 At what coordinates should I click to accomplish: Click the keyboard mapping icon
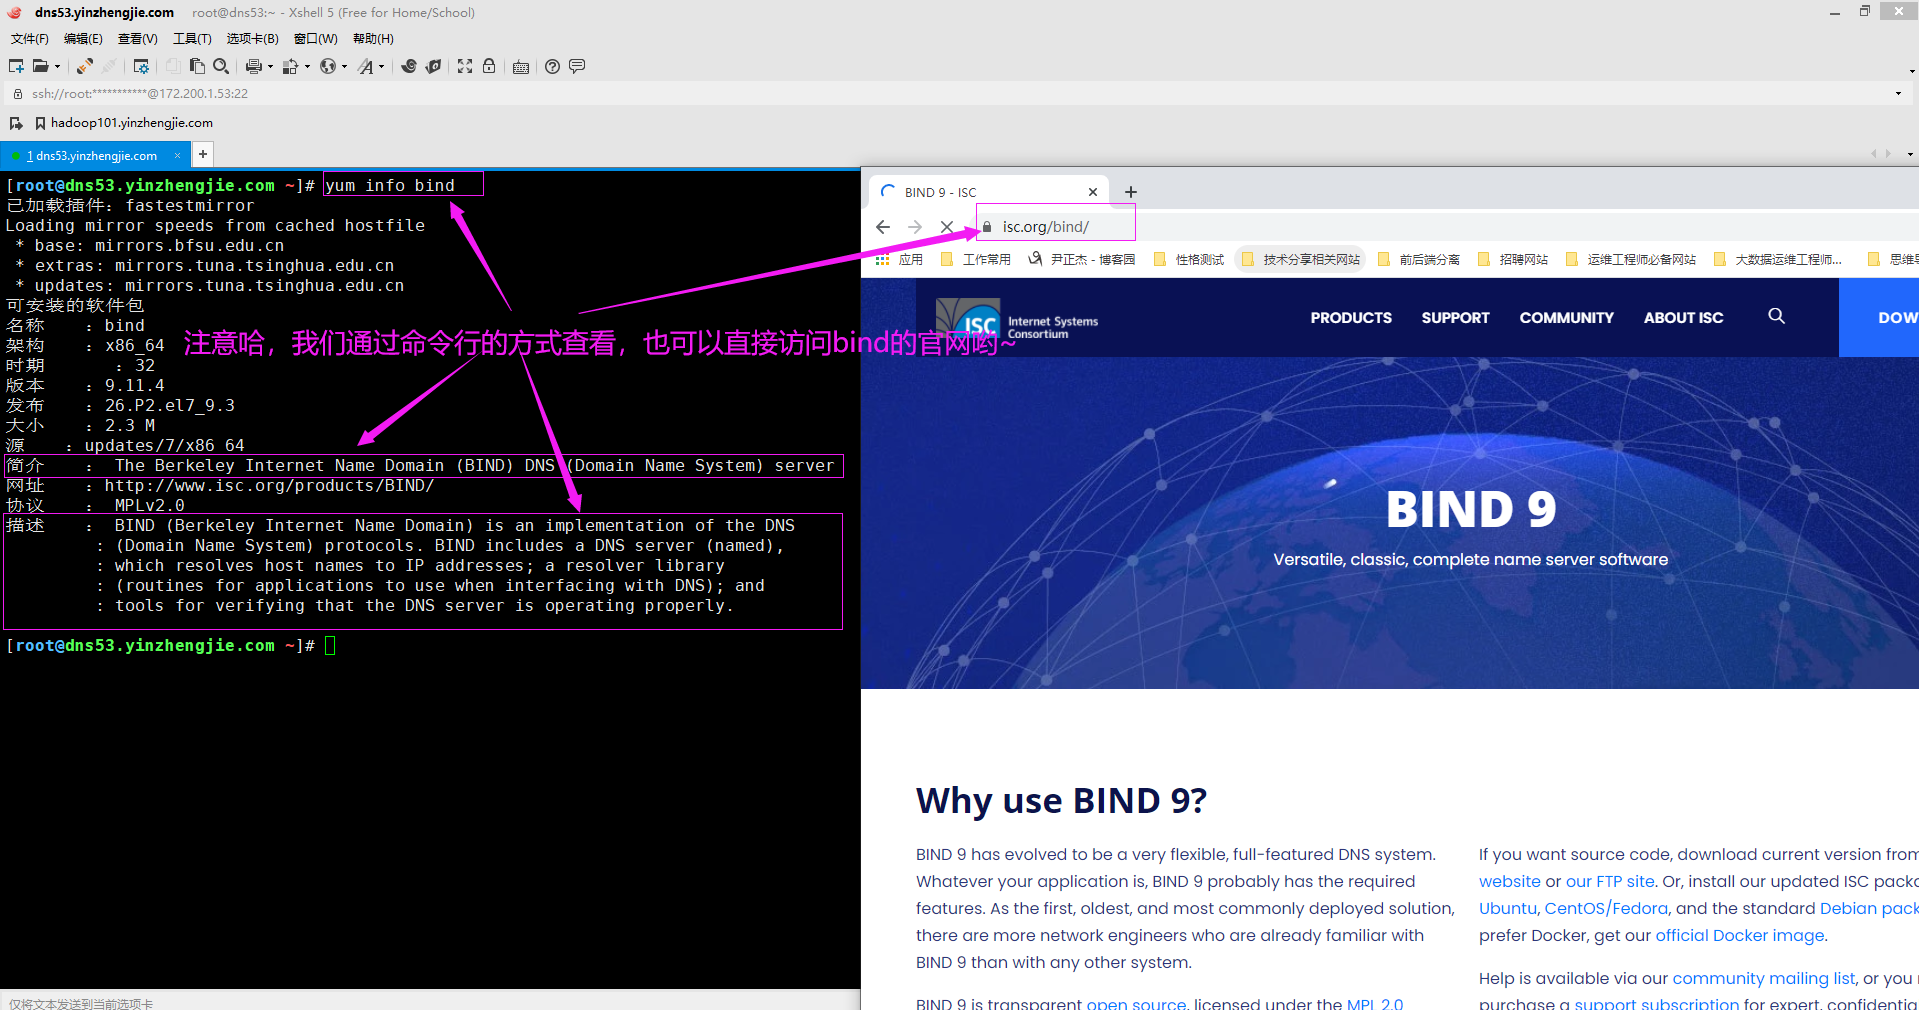pyautogui.click(x=521, y=67)
